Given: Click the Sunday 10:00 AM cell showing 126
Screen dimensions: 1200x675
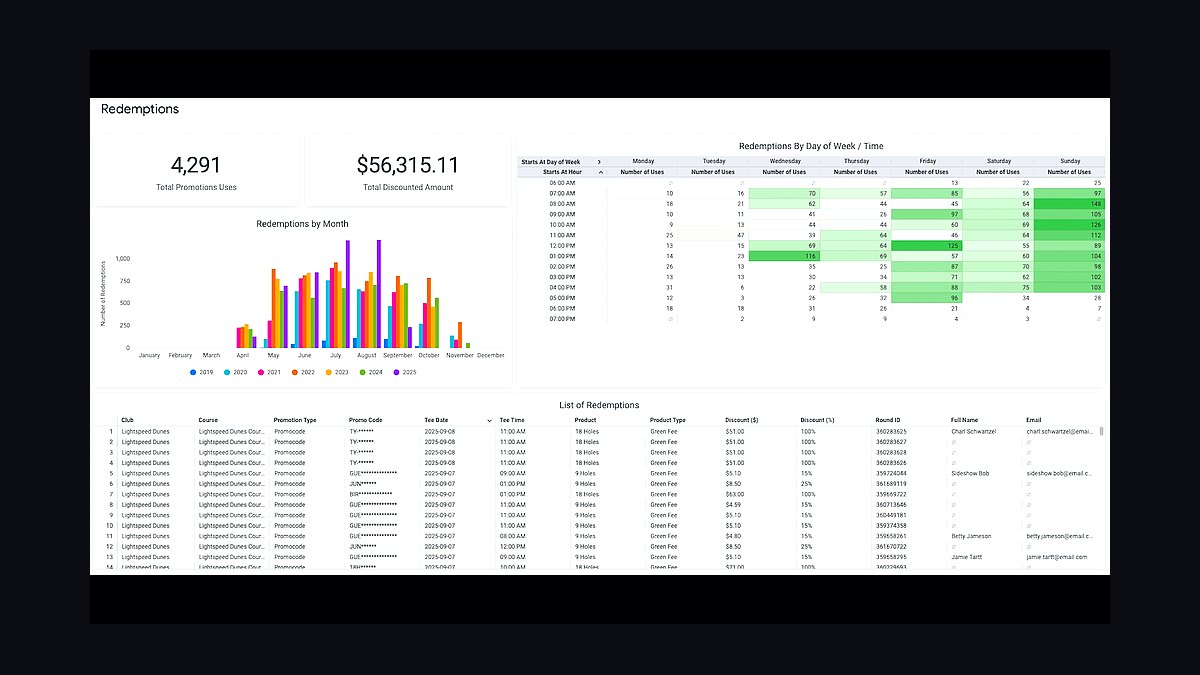Looking at the screenshot, I should coord(1069,224).
